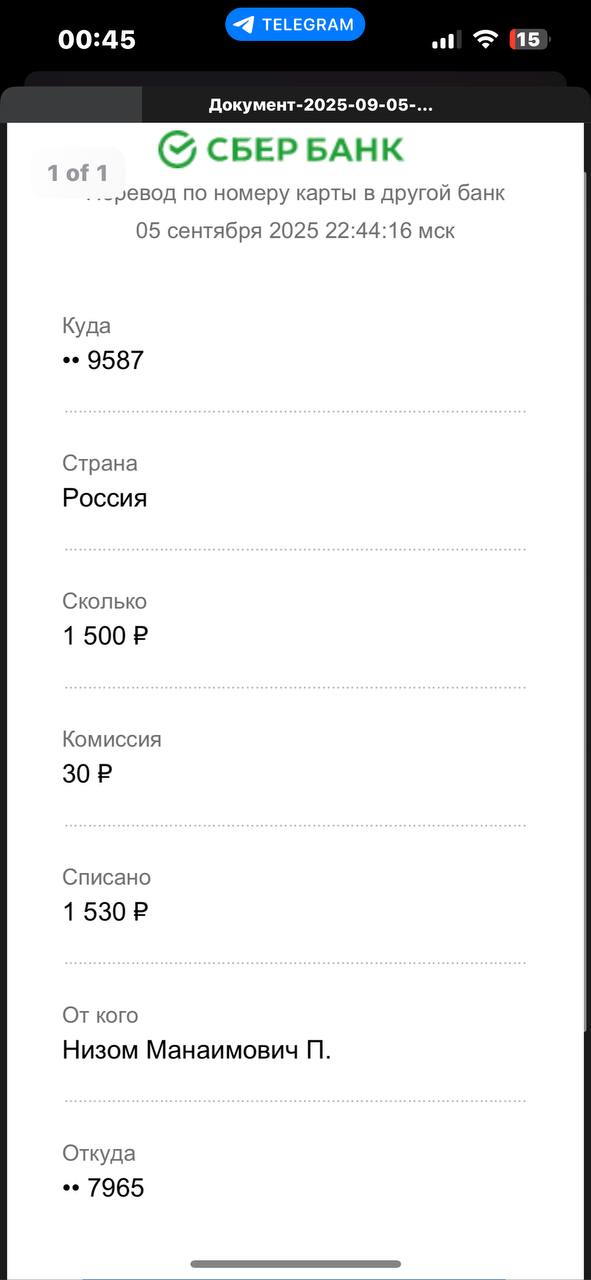Tap the document title Документ-2025-09-05
Screen dimensions: 591x1280
[x=321, y=105]
